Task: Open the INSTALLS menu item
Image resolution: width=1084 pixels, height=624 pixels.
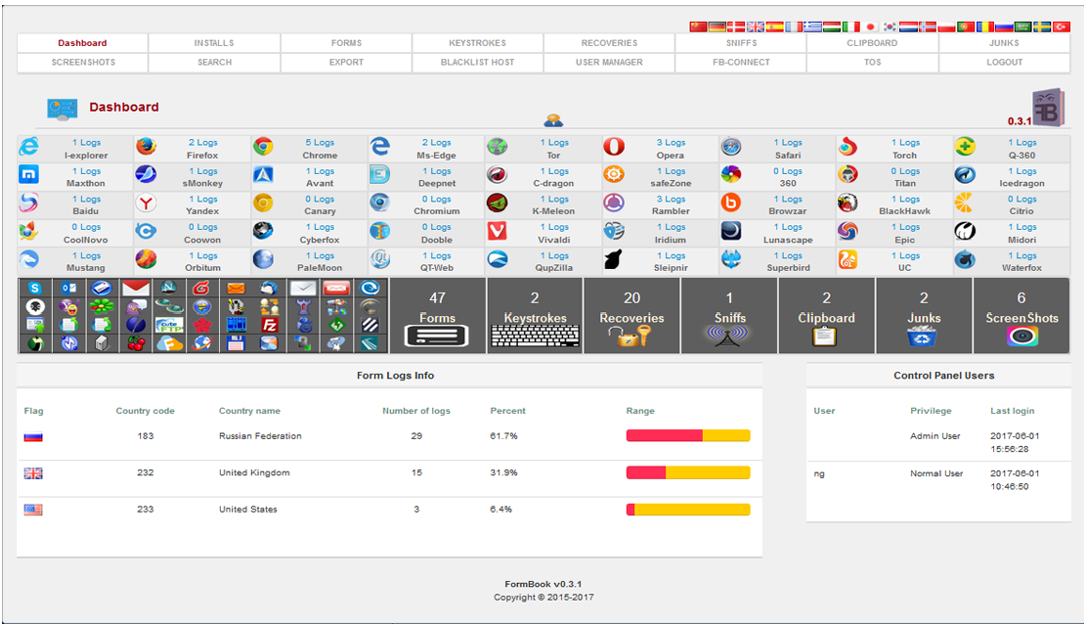Action: click(214, 43)
